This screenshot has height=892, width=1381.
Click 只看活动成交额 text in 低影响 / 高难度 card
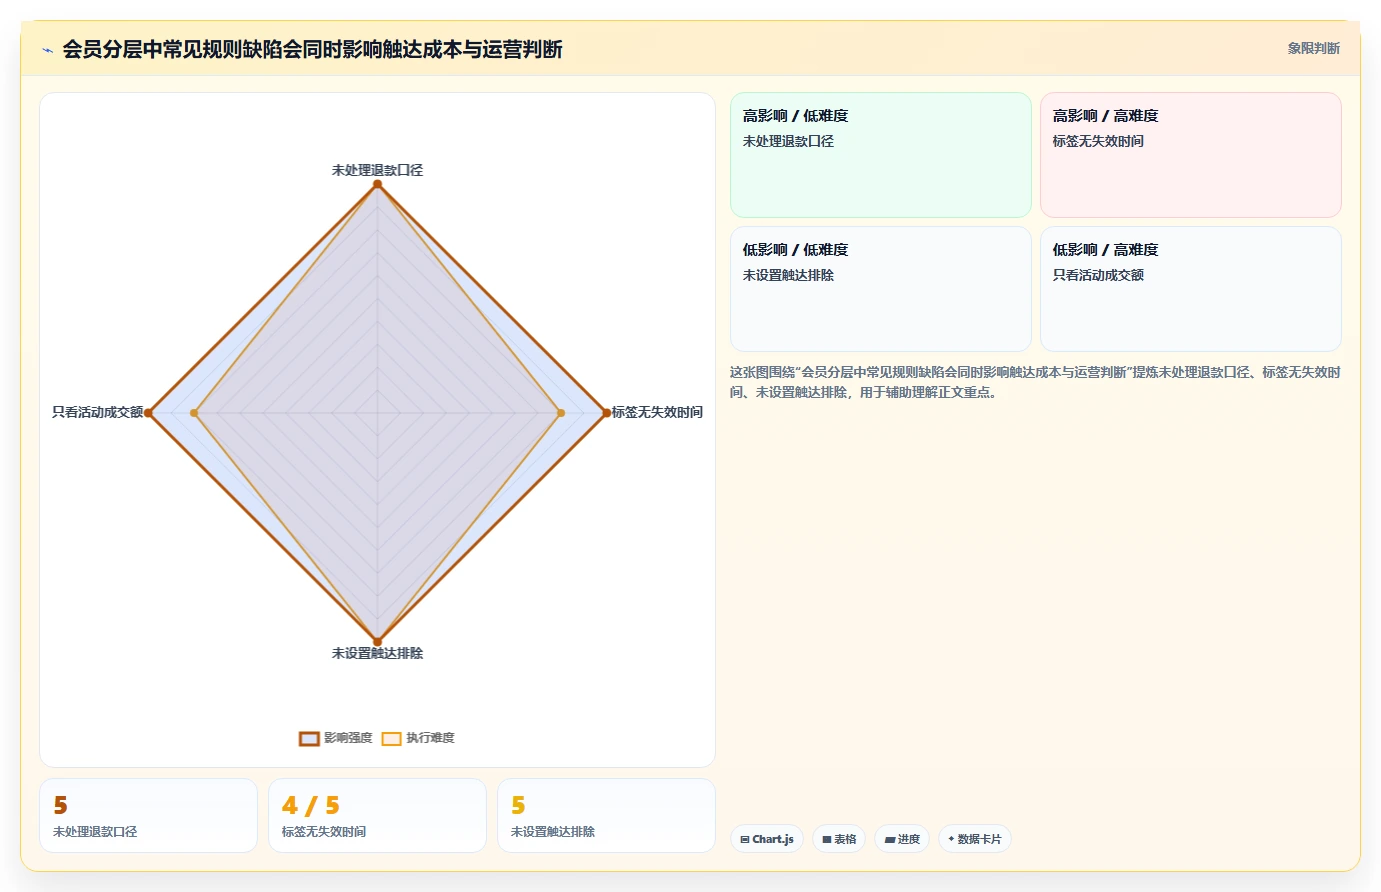[x=1098, y=275]
